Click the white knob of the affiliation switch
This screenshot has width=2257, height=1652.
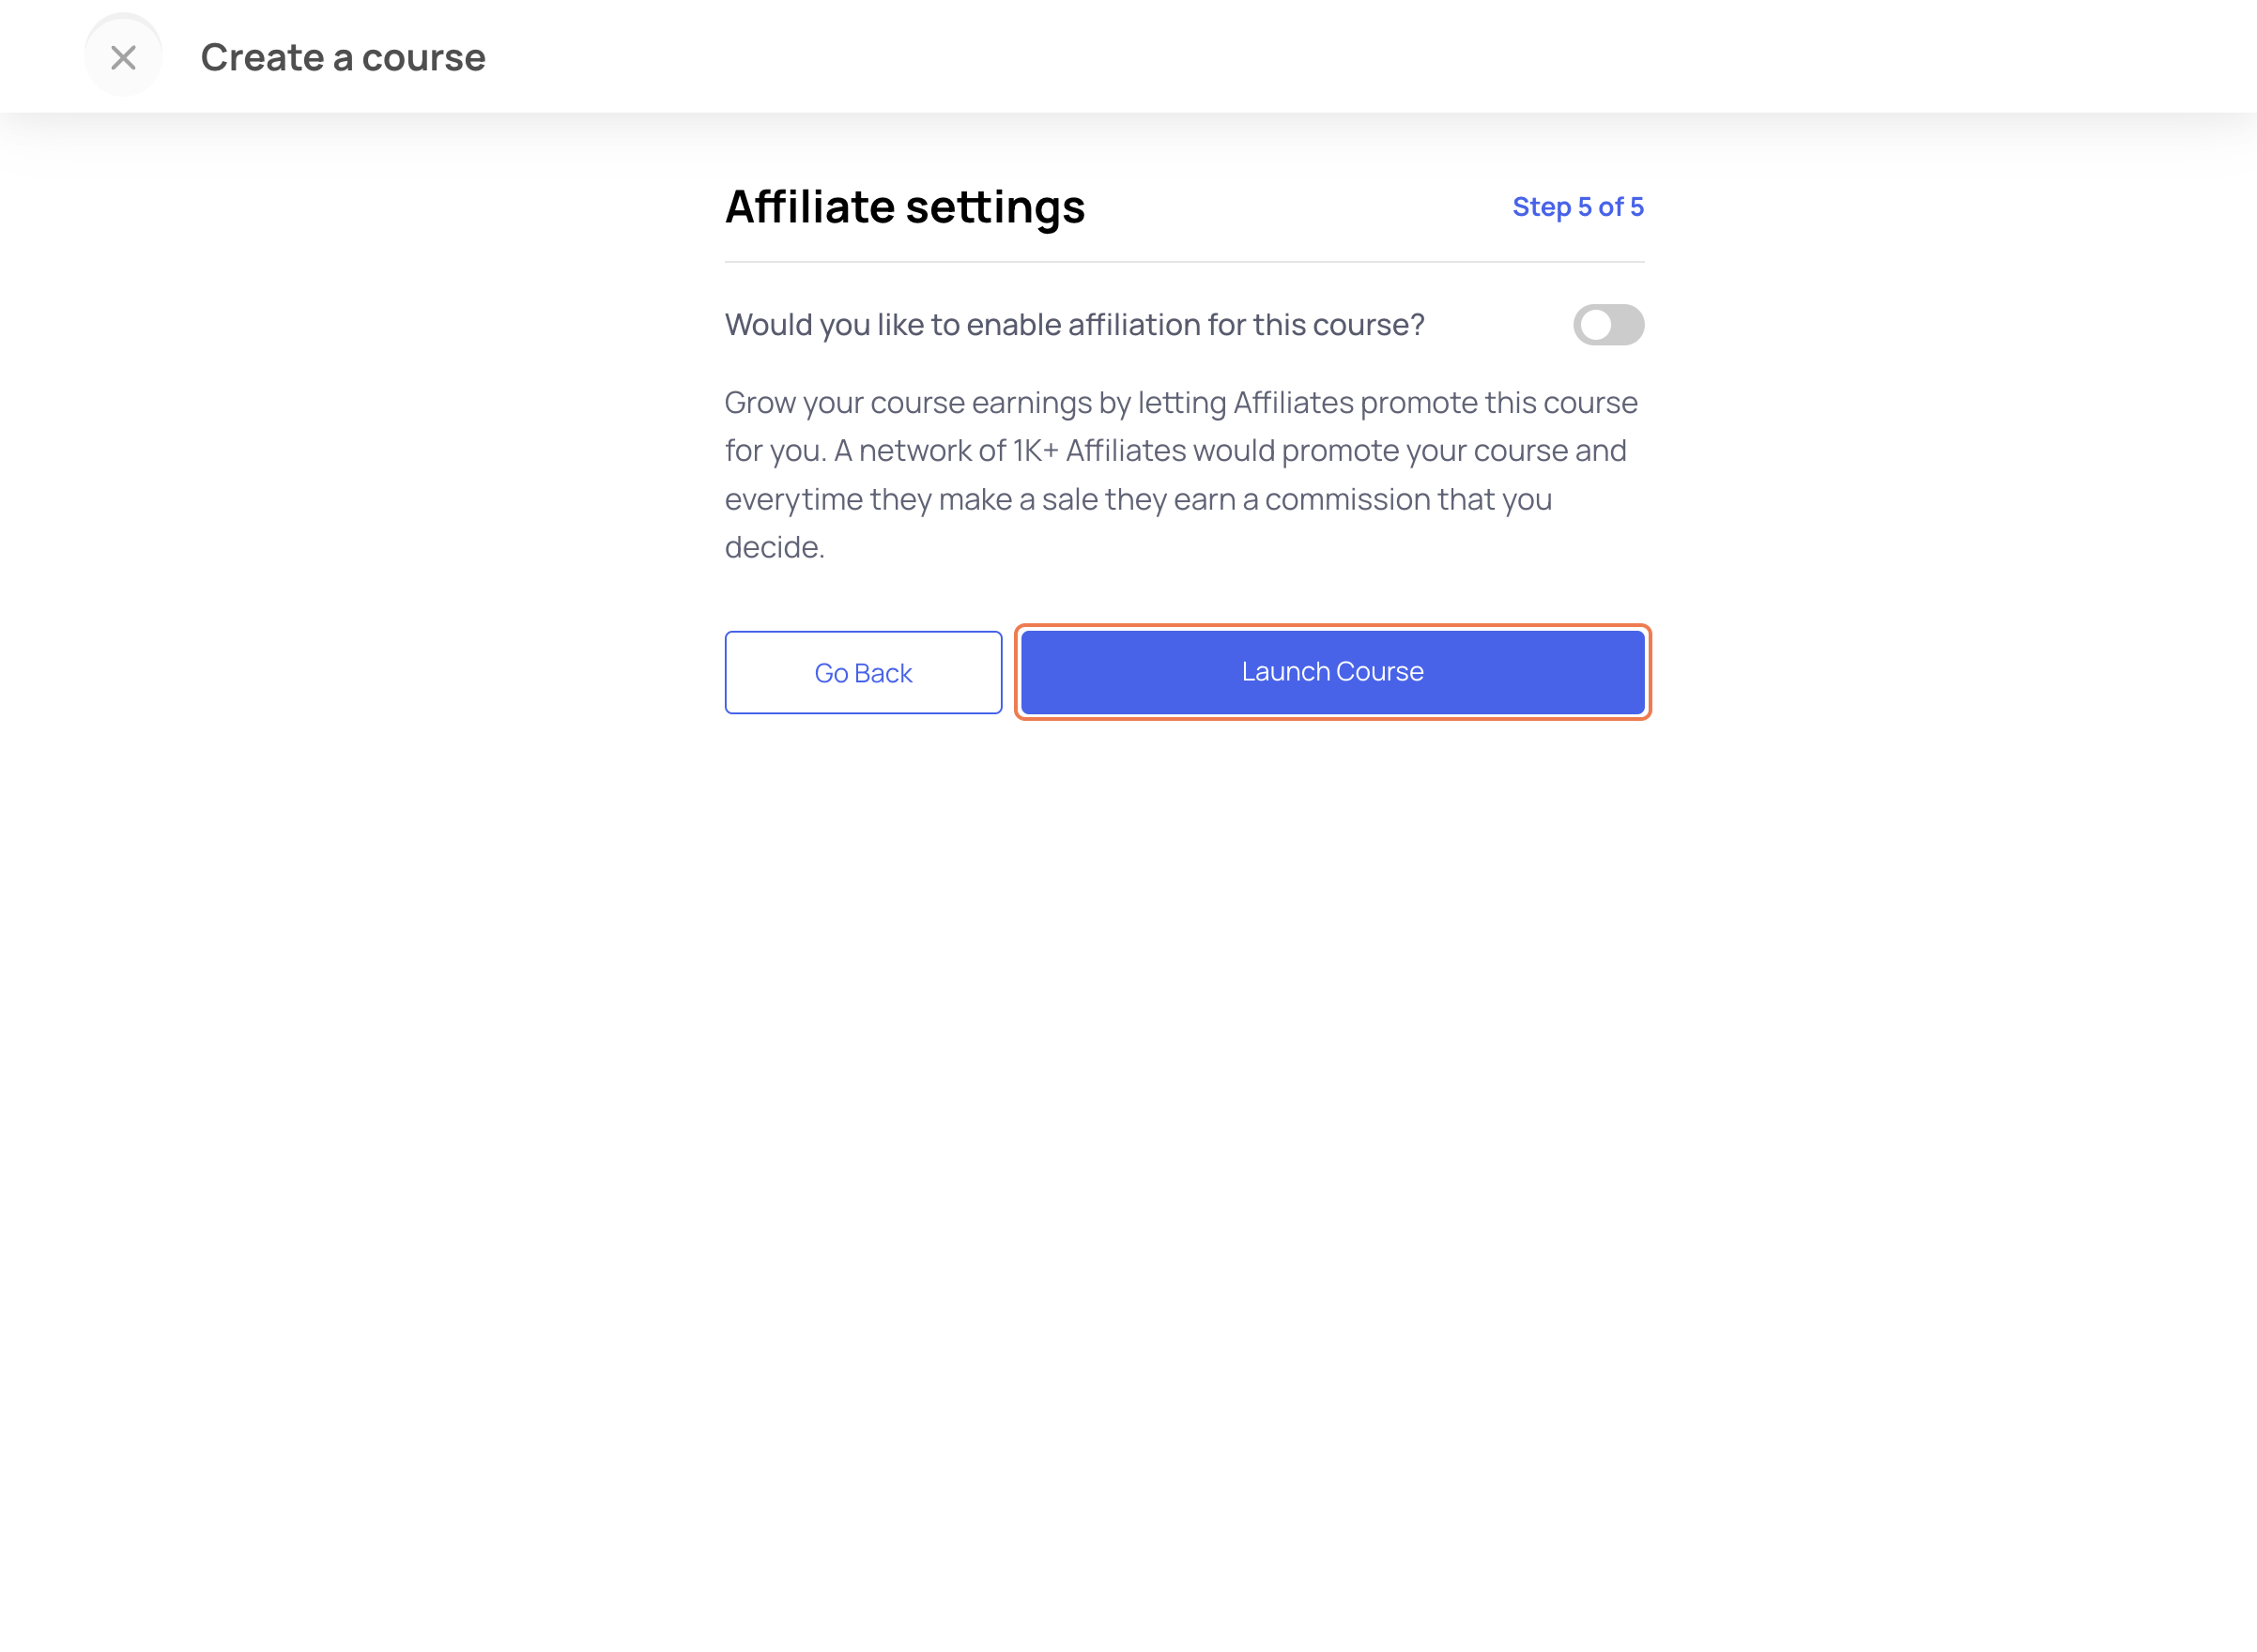point(1595,325)
